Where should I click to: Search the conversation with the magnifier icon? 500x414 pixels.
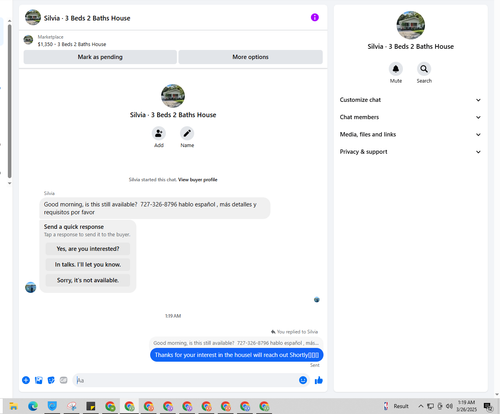[424, 69]
